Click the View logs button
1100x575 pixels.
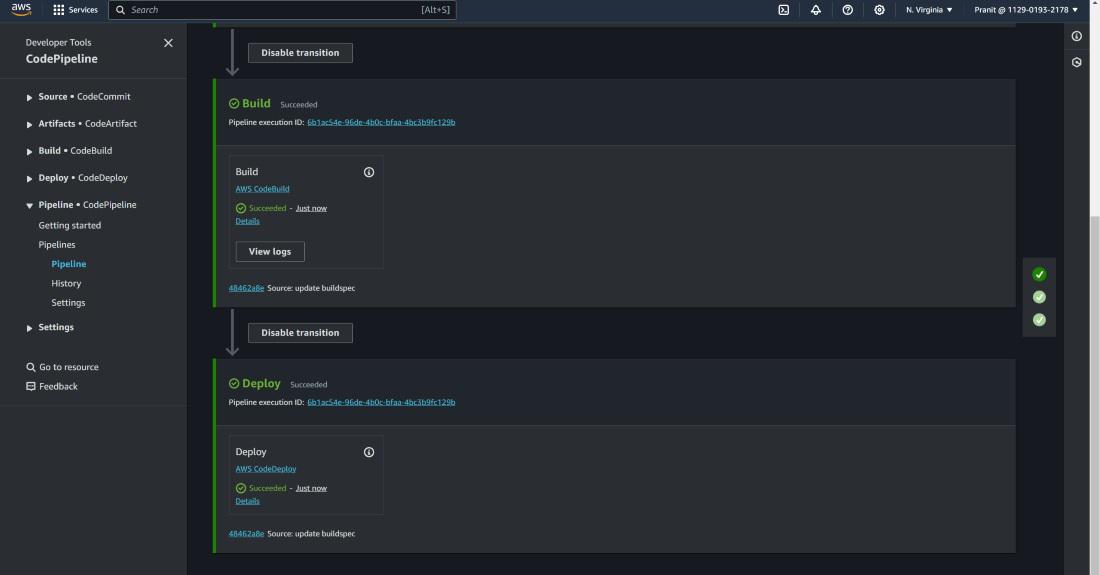[x=270, y=251]
